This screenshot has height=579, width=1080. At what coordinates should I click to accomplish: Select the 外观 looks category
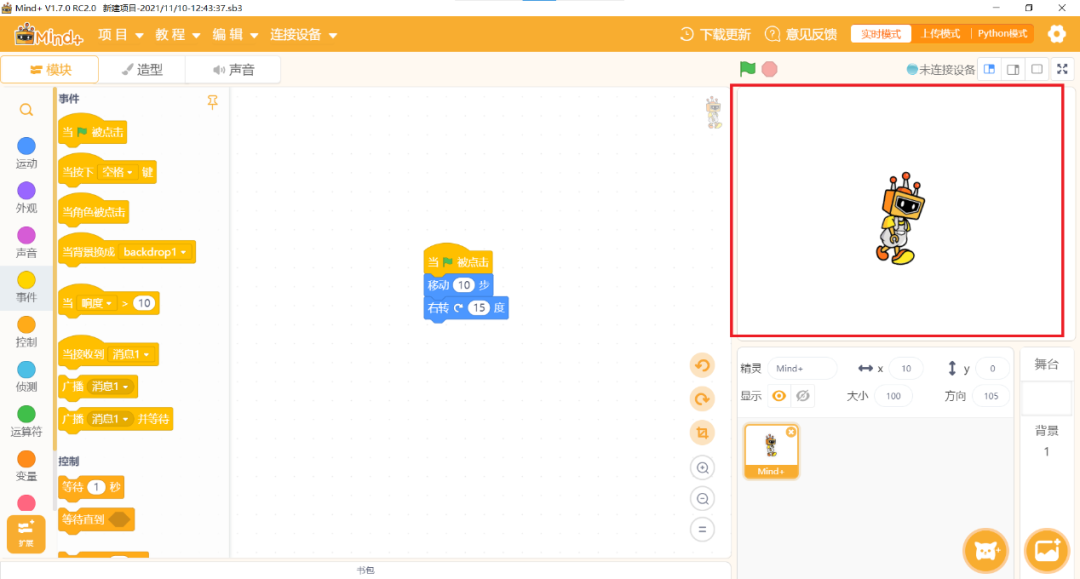pos(26,198)
